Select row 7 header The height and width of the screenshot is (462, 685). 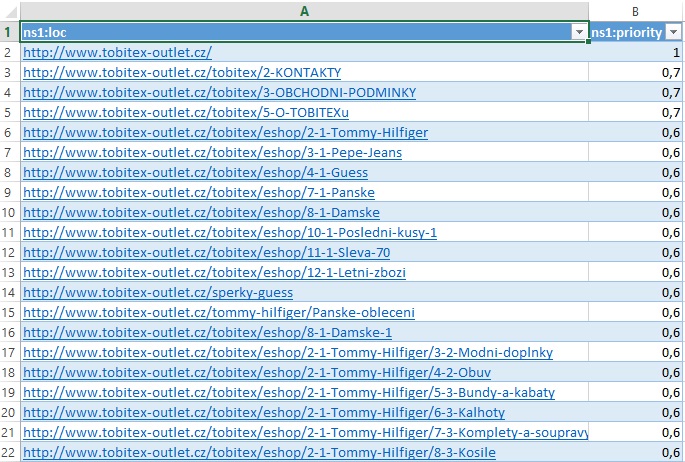pyautogui.click(x=10, y=153)
